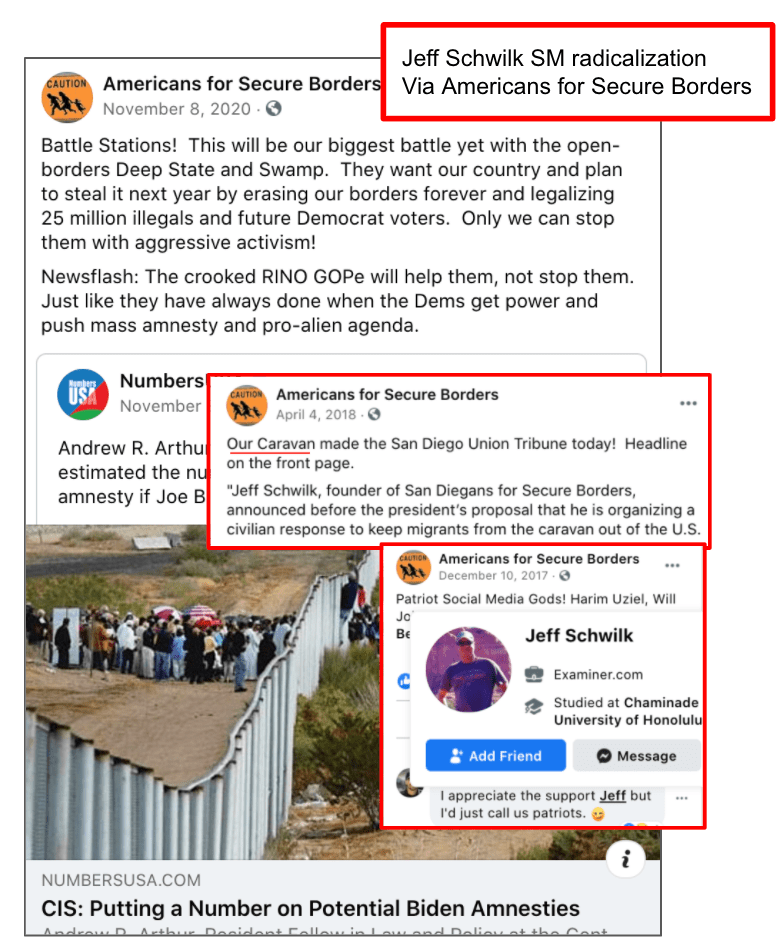Open the info icon on the link preview
This screenshot has height=940, width=780.
[x=626, y=859]
